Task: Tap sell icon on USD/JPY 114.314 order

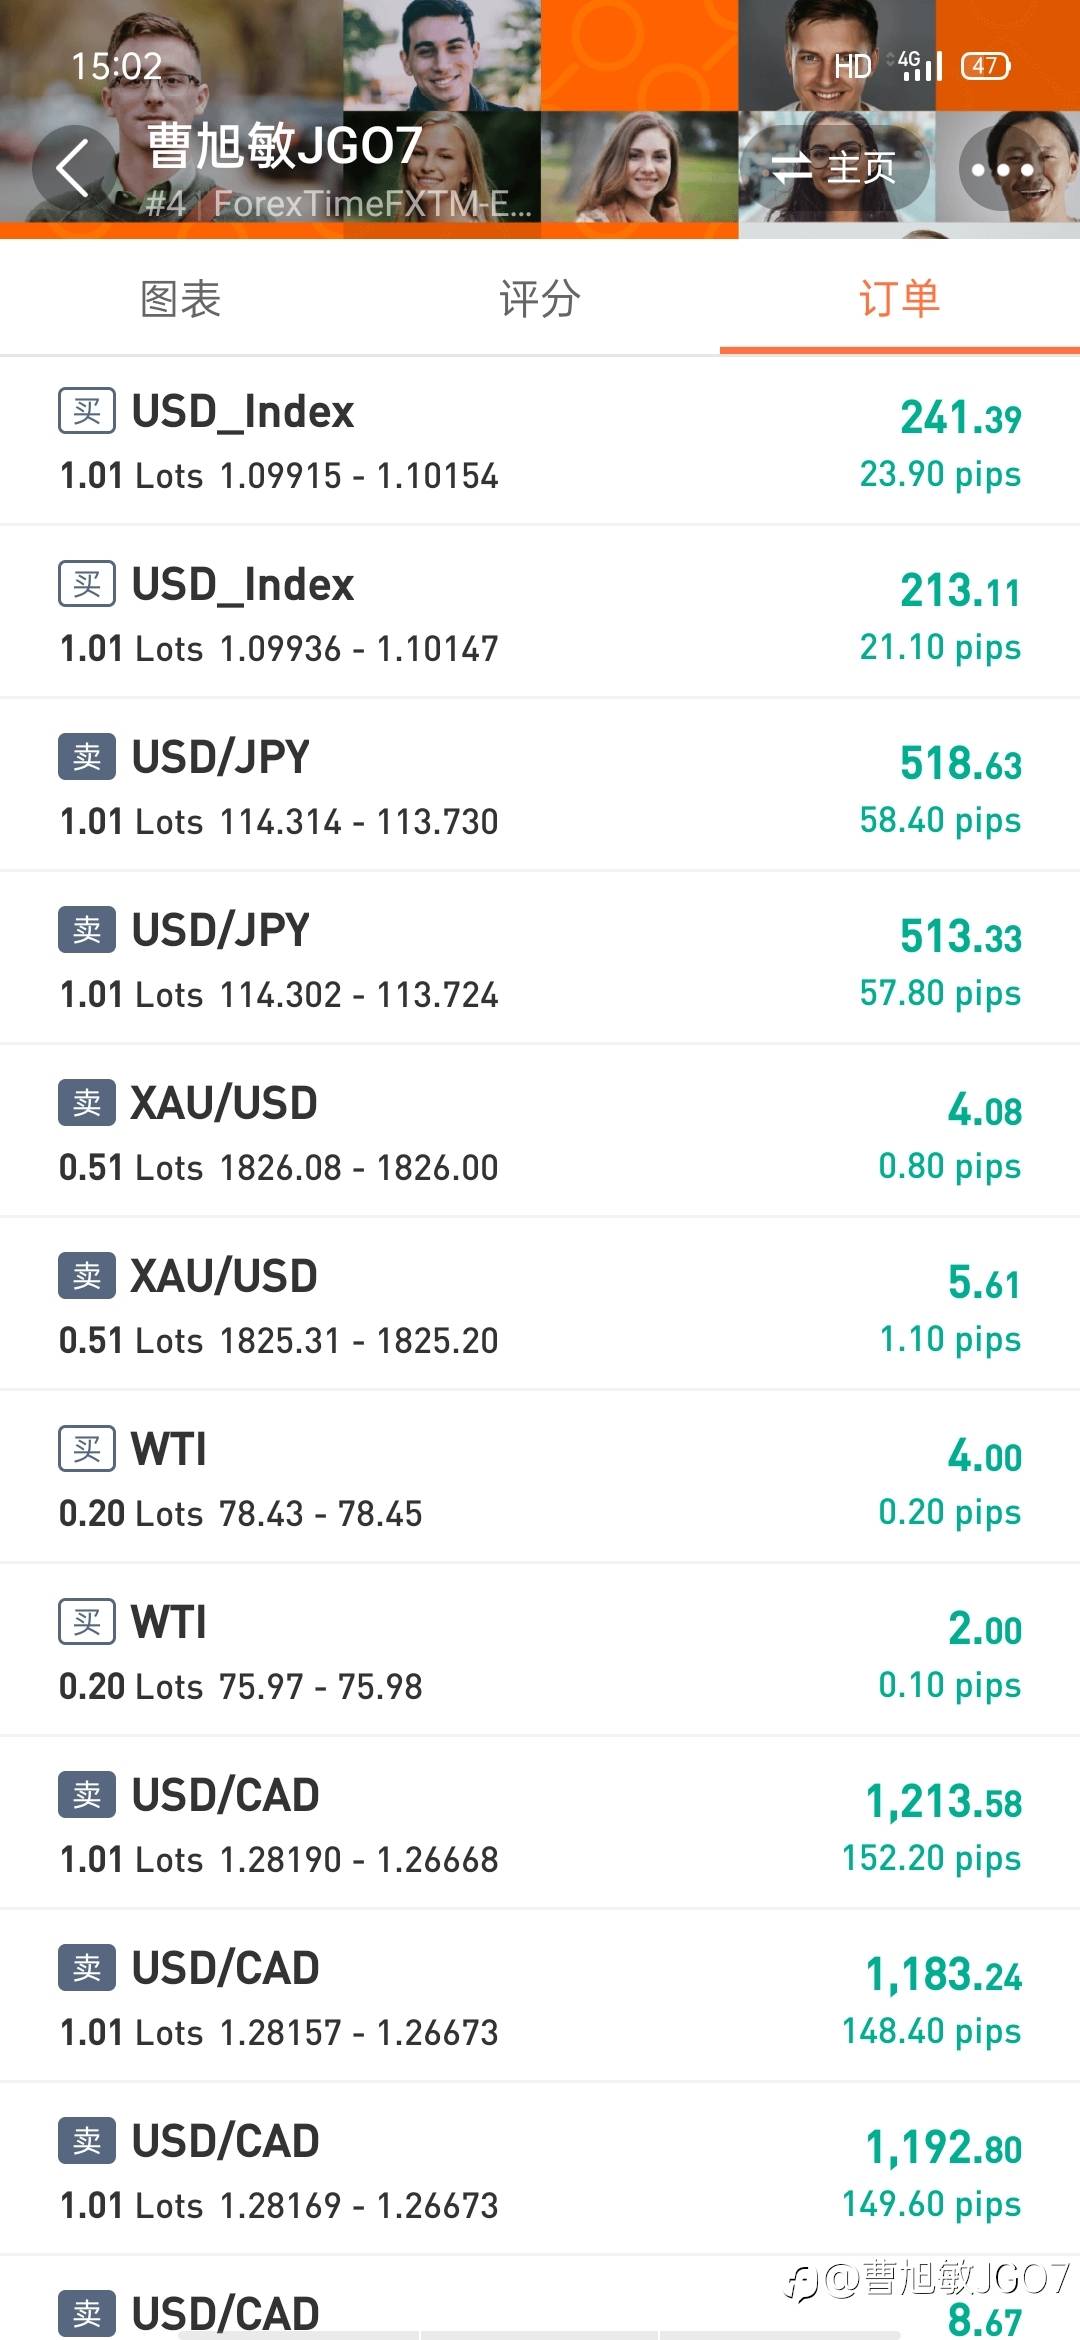Action: 87,757
